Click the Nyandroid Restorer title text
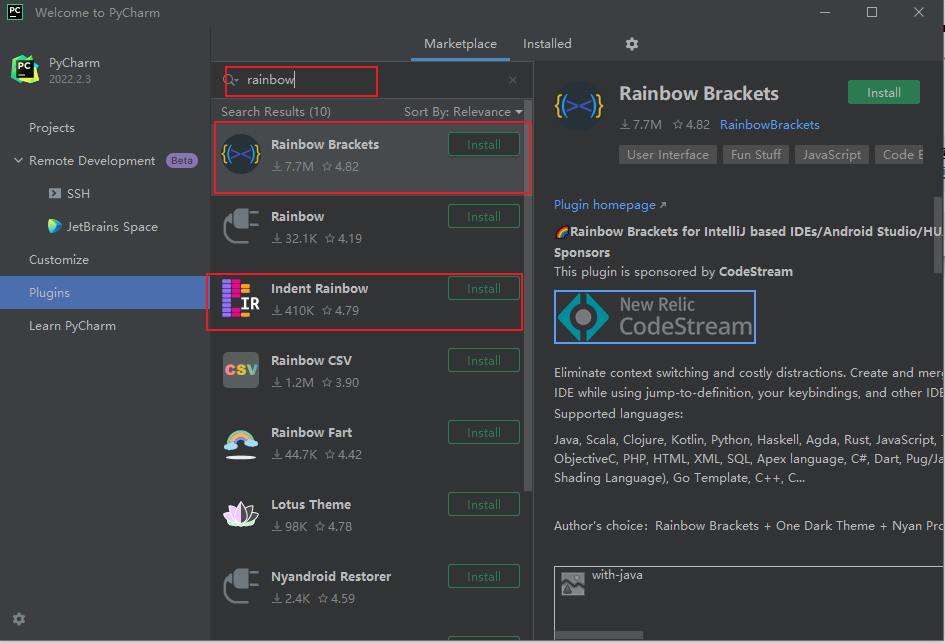This screenshot has width=945, height=643. pyautogui.click(x=331, y=577)
